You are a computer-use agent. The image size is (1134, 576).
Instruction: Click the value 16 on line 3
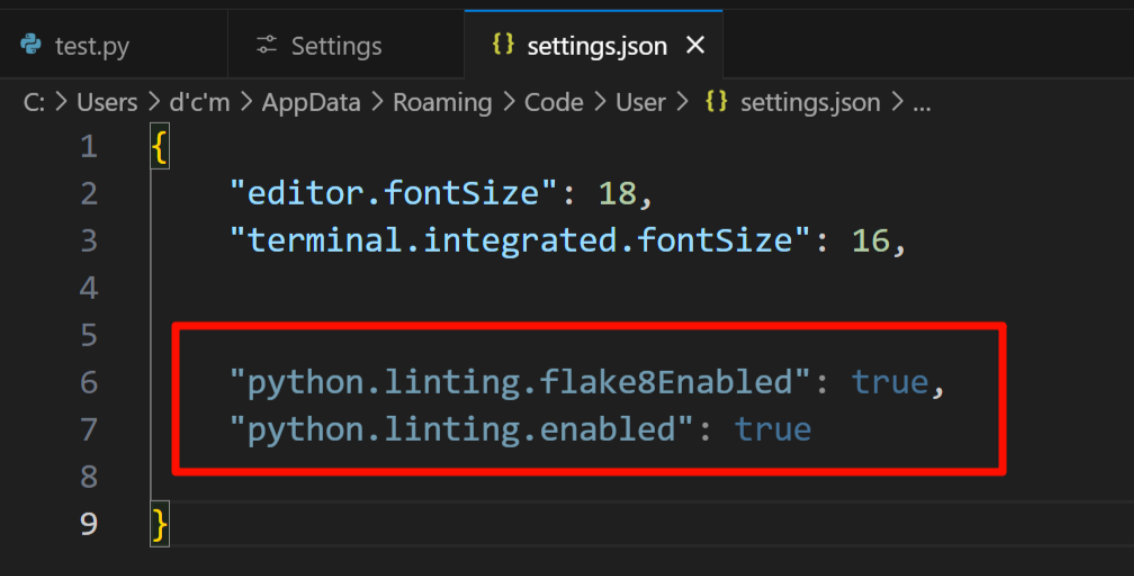click(x=870, y=240)
